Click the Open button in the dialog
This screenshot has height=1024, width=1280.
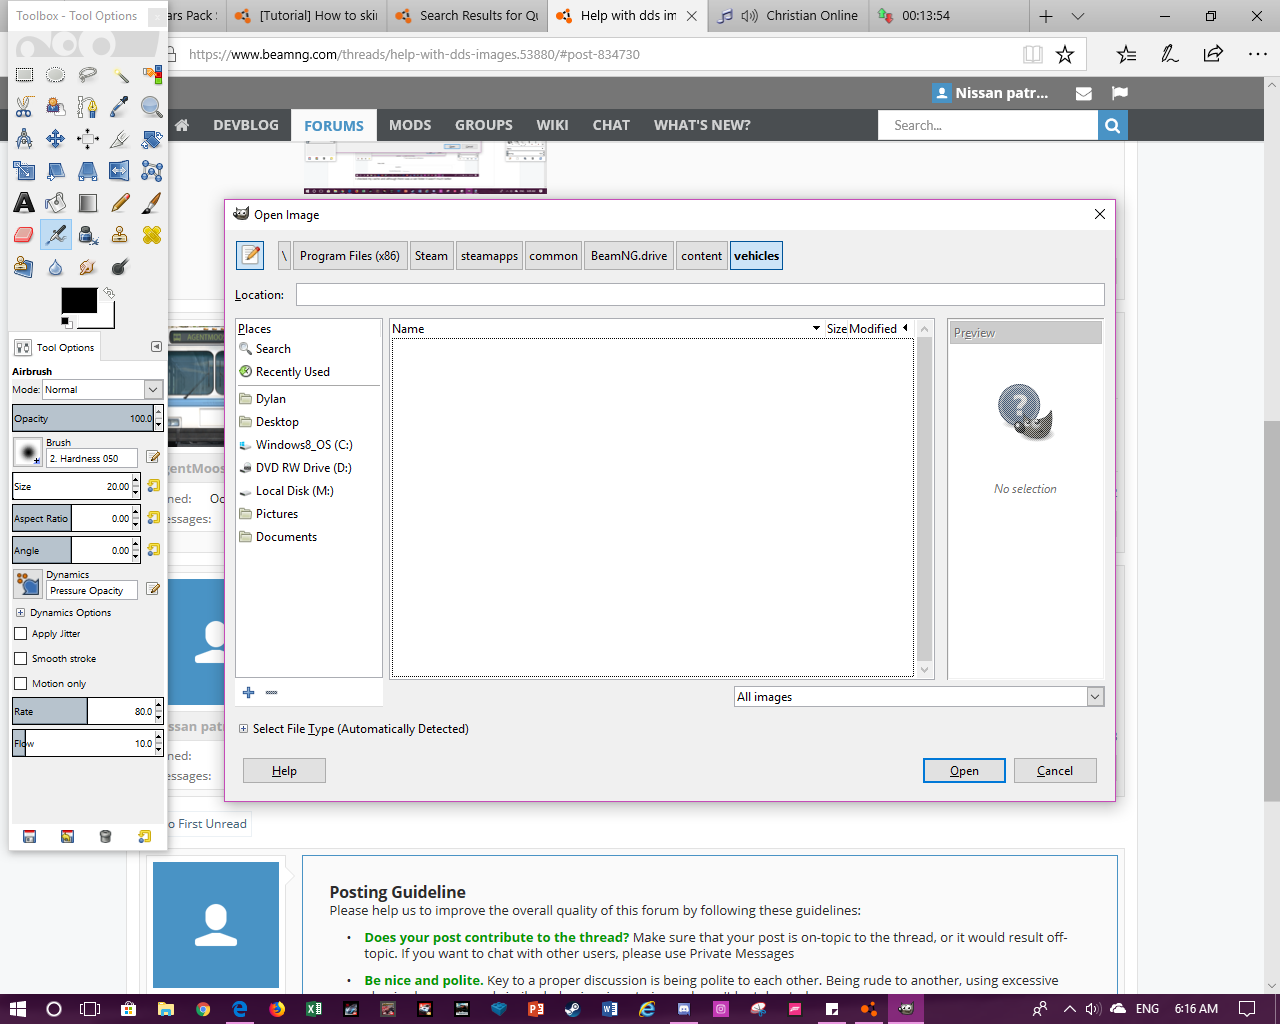[964, 770]
